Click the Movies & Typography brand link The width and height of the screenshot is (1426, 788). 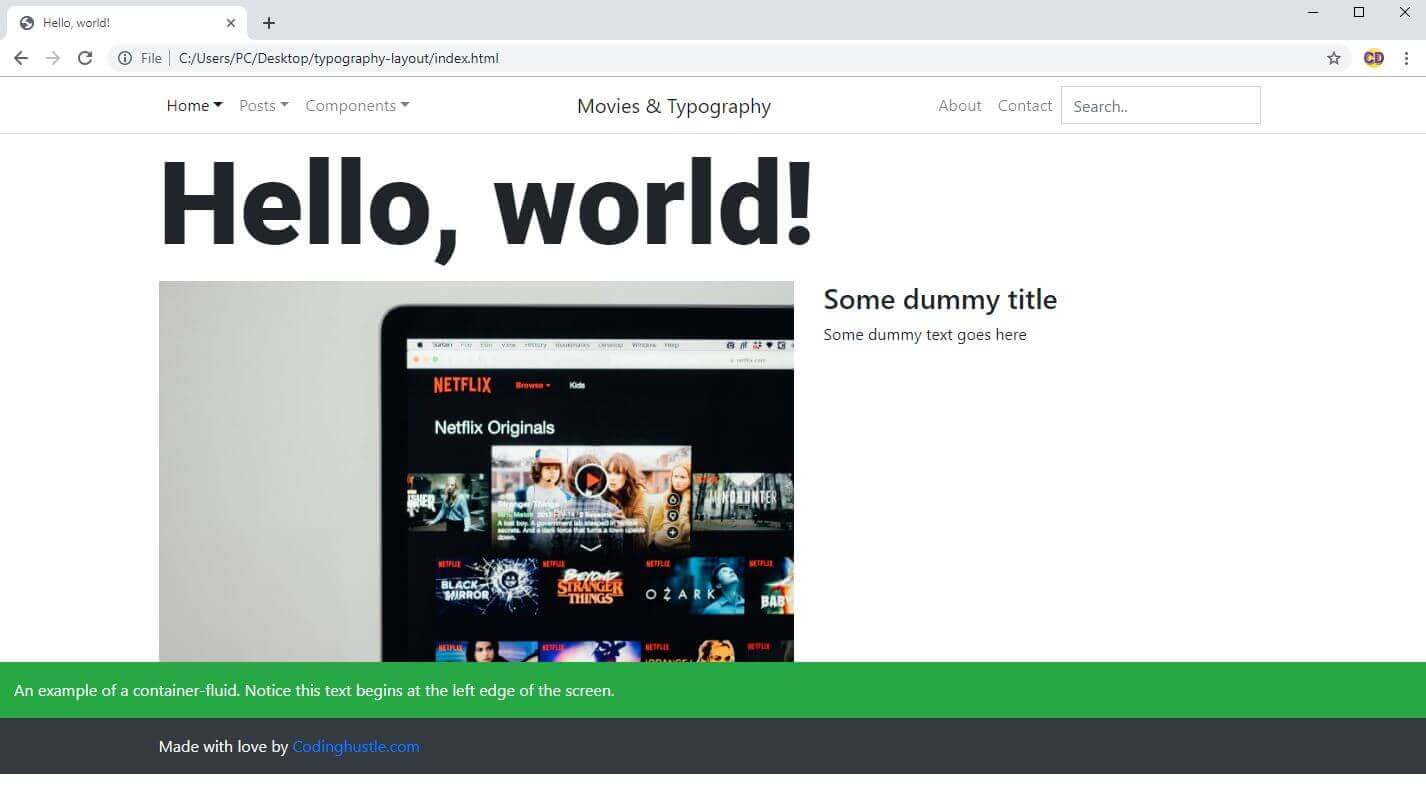(x=674, y=106)
